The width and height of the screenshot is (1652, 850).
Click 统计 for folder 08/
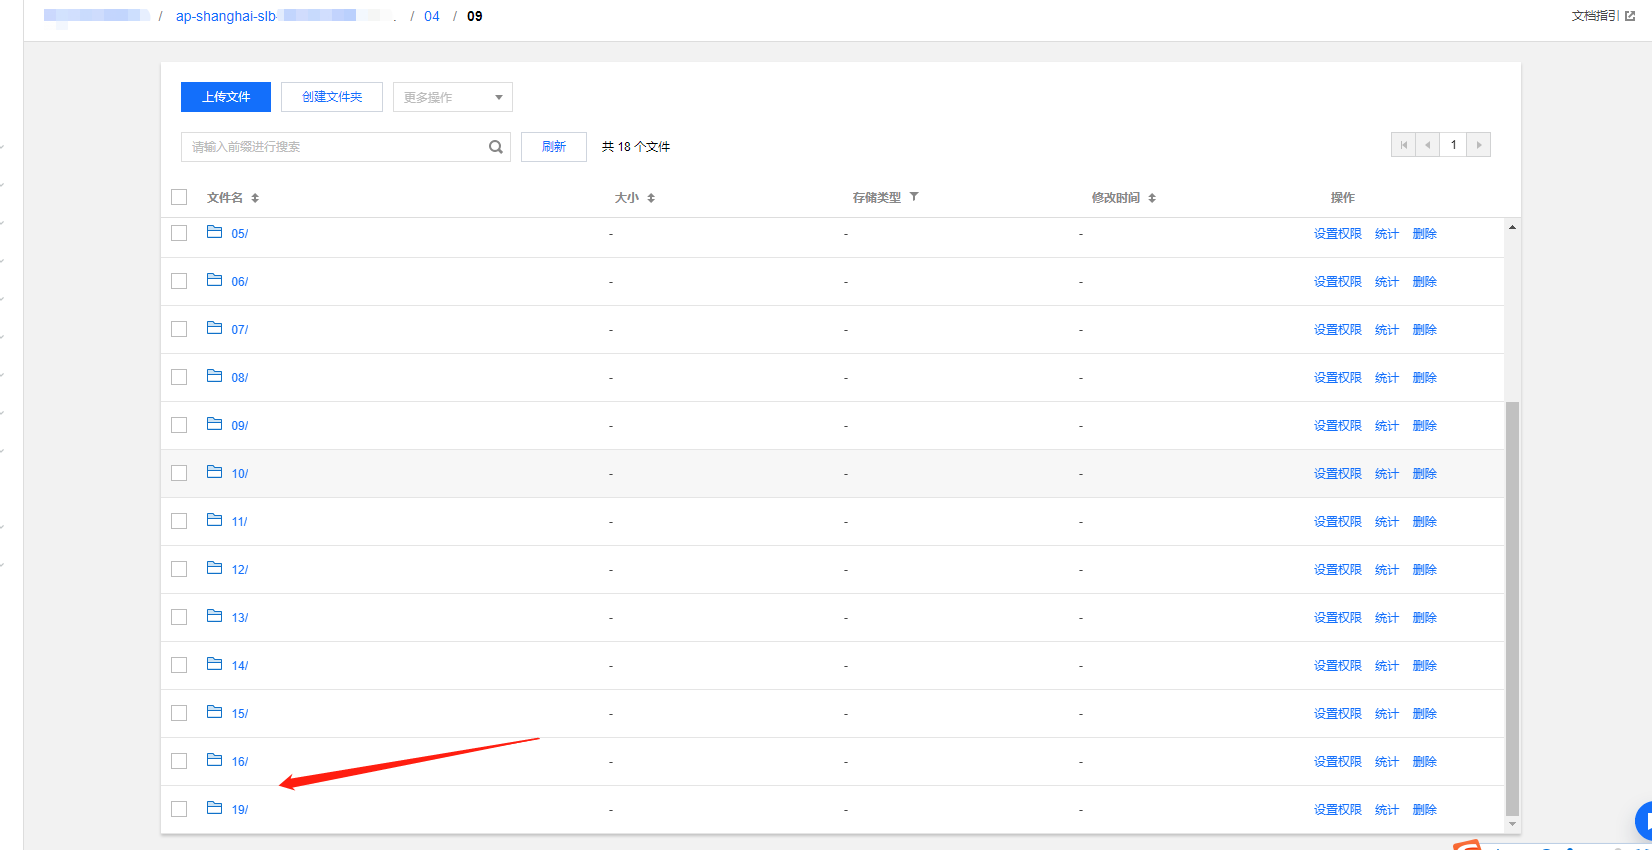coord(1387,378)
